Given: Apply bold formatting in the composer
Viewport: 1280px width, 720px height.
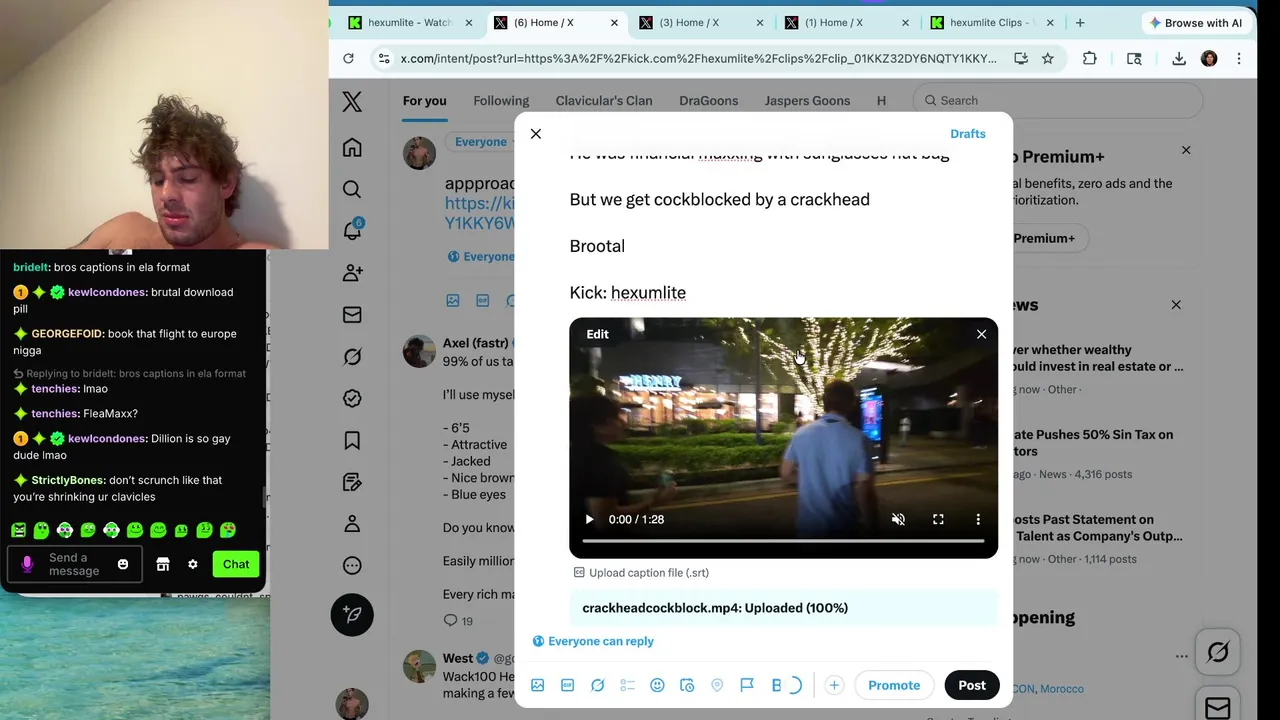Looking at the screenshot, I should 776,685.
